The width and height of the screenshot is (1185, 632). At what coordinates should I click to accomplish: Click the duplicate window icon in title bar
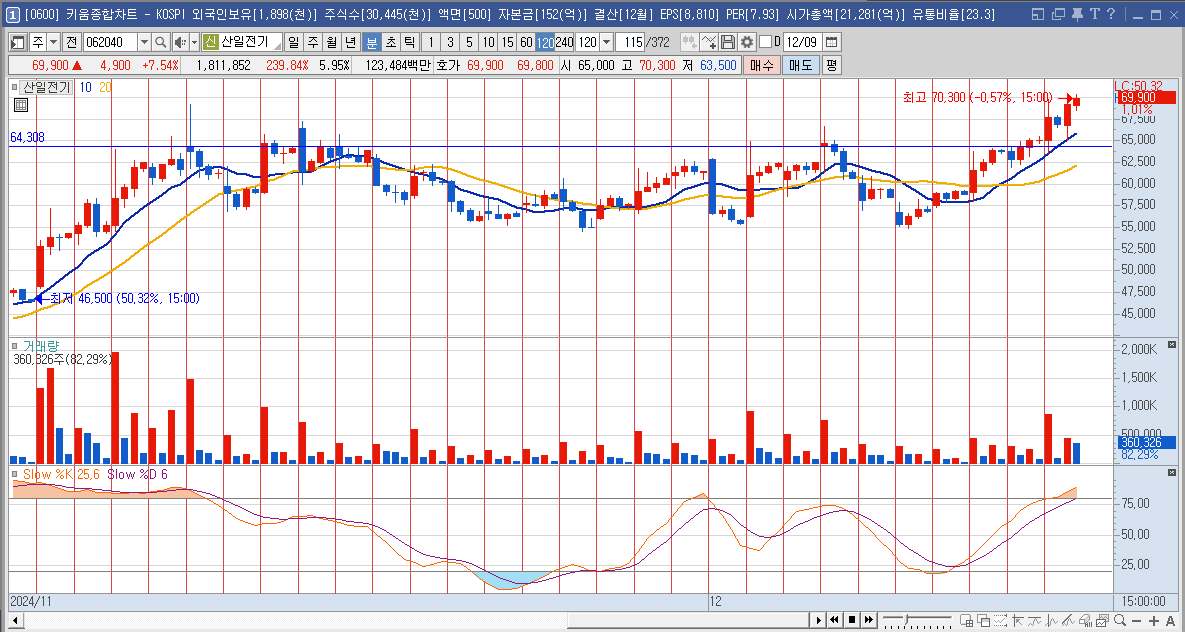coord(1058,14)
